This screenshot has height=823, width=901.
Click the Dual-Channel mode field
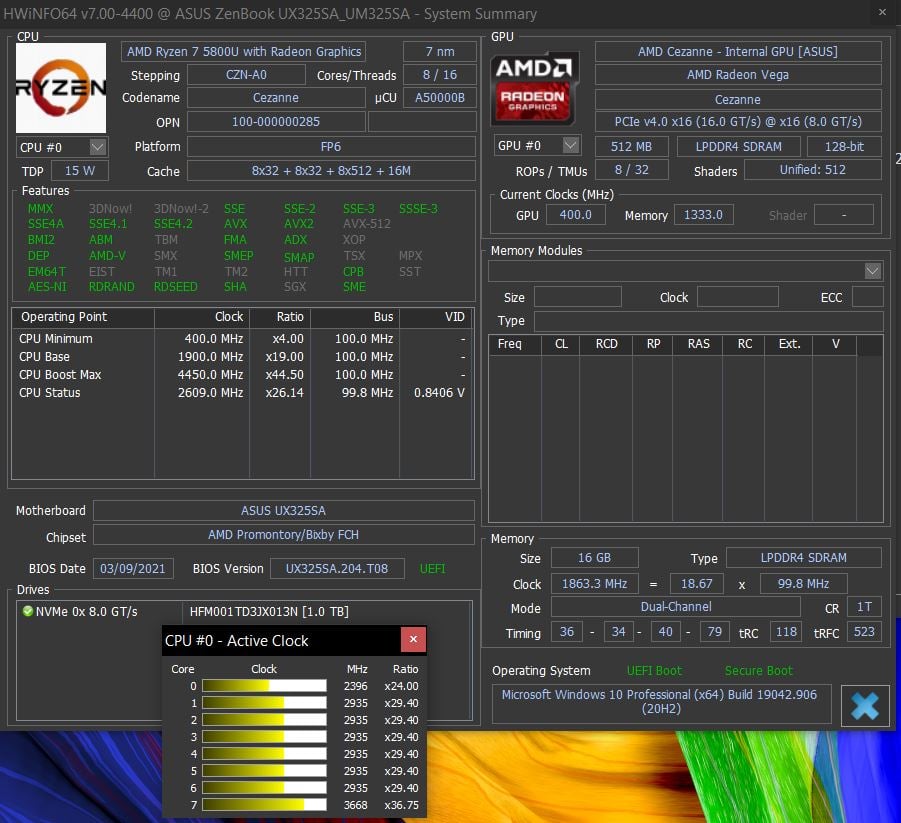click(676, 606)
